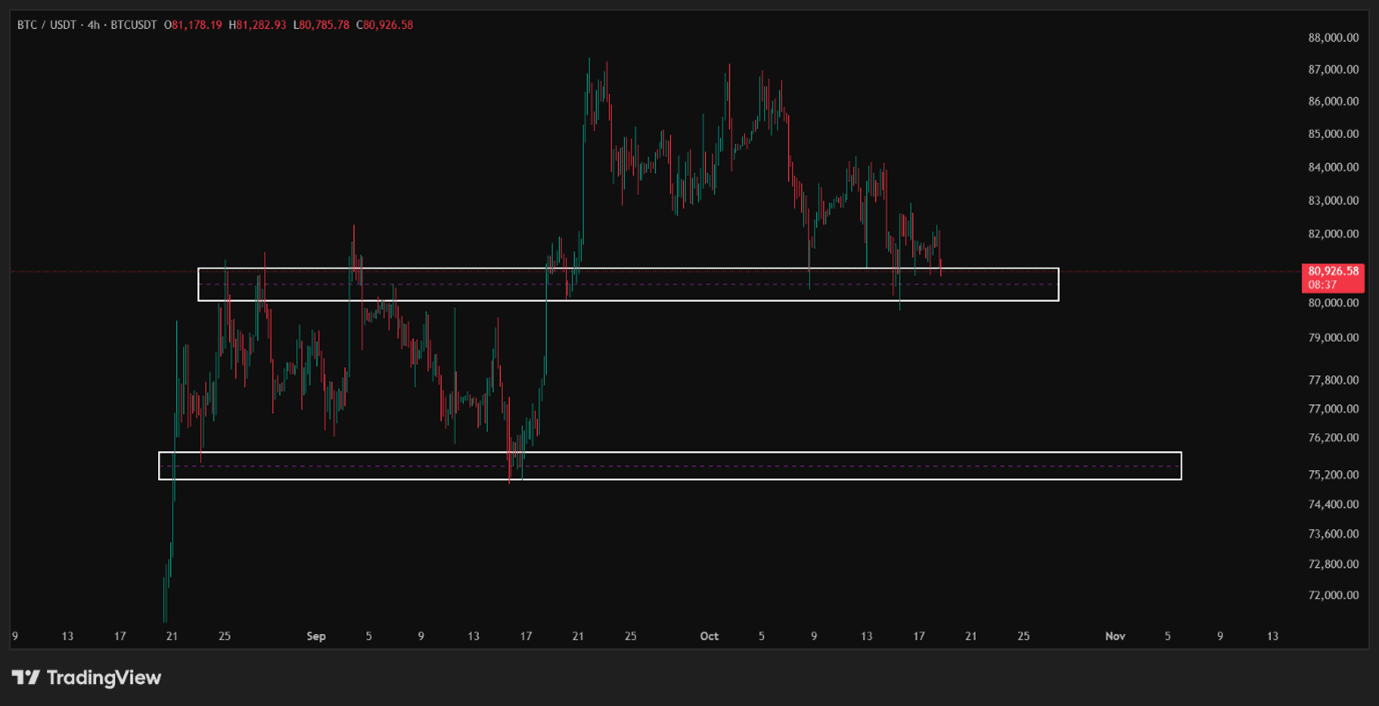Click the Sep label on the time axis
Viewport: 1379px width, 706px height.
(316, 636)
